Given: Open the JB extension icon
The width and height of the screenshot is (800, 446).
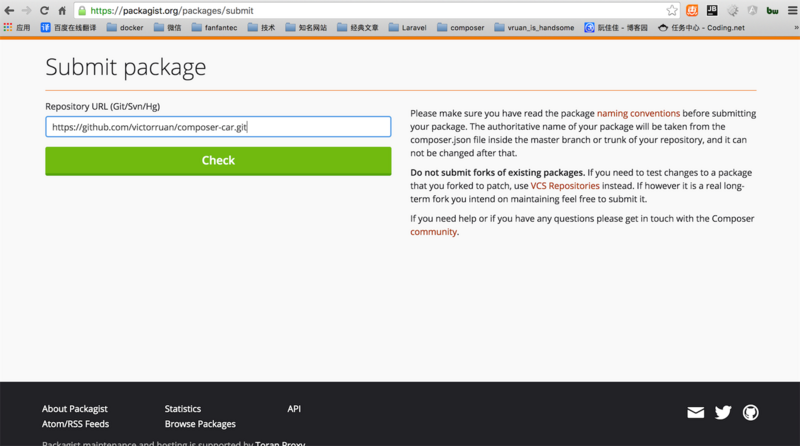Looking at the screenshot, I should 712,10.
